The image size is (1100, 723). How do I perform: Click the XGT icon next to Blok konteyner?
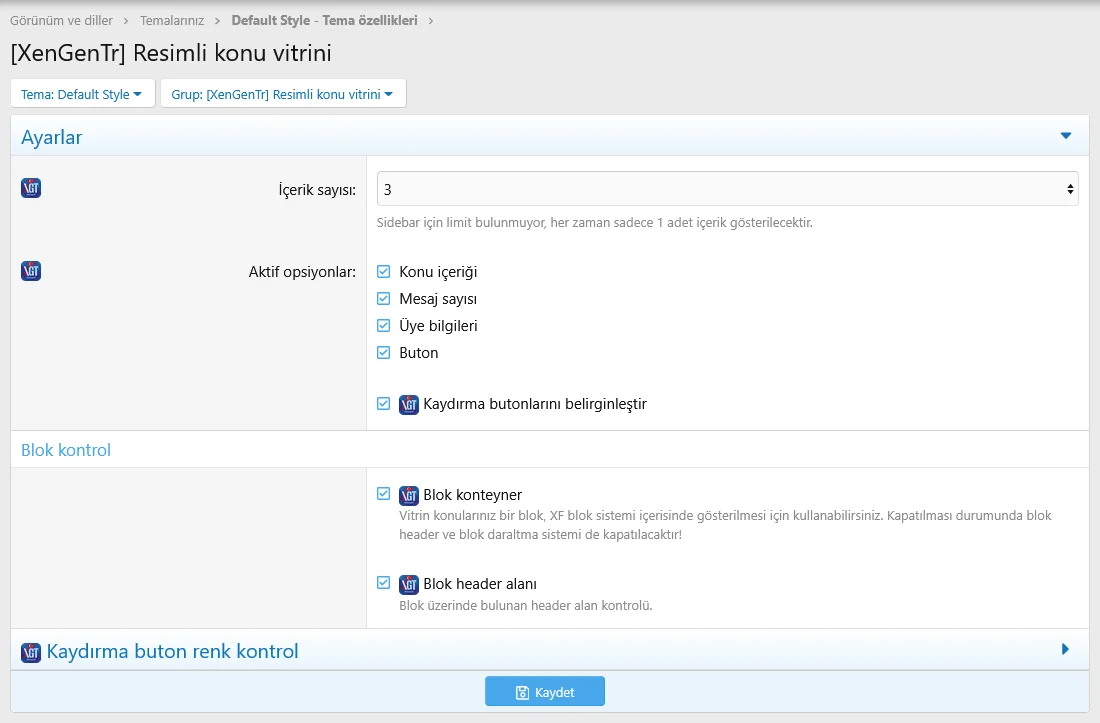[409, 495]
